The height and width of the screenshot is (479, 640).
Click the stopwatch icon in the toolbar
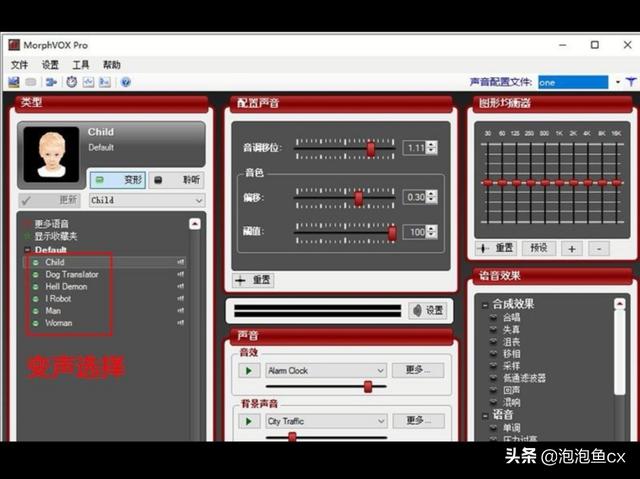pyautogui.click(x=72, y=82)
